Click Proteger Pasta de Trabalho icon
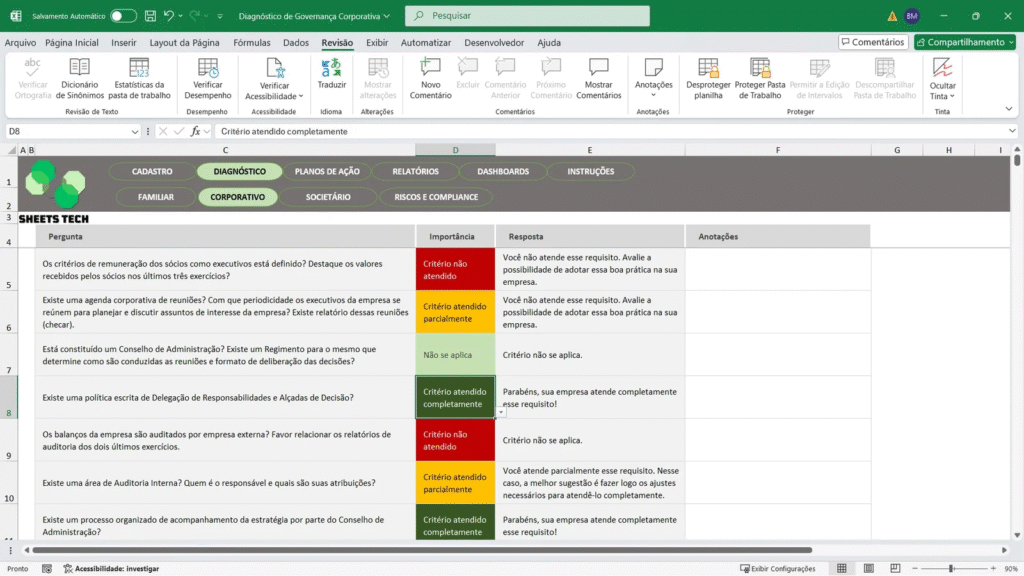Screen dimensions: 1024x576 [x=759, y=68]
